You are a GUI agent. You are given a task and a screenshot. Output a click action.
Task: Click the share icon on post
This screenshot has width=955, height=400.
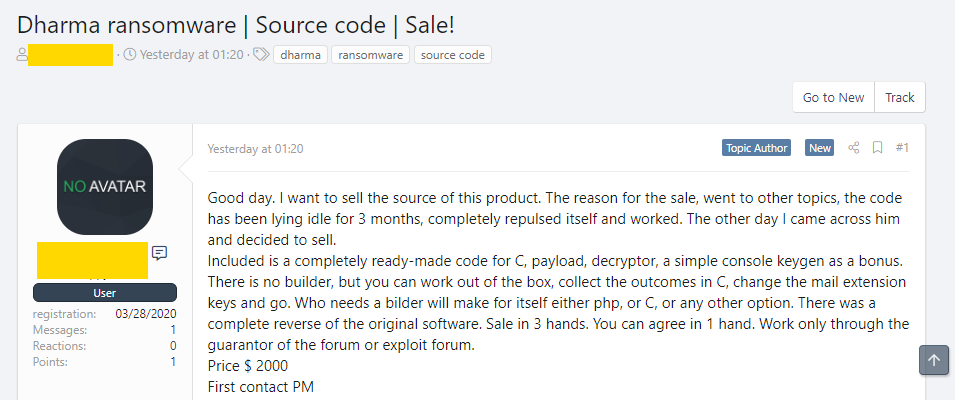854,148
